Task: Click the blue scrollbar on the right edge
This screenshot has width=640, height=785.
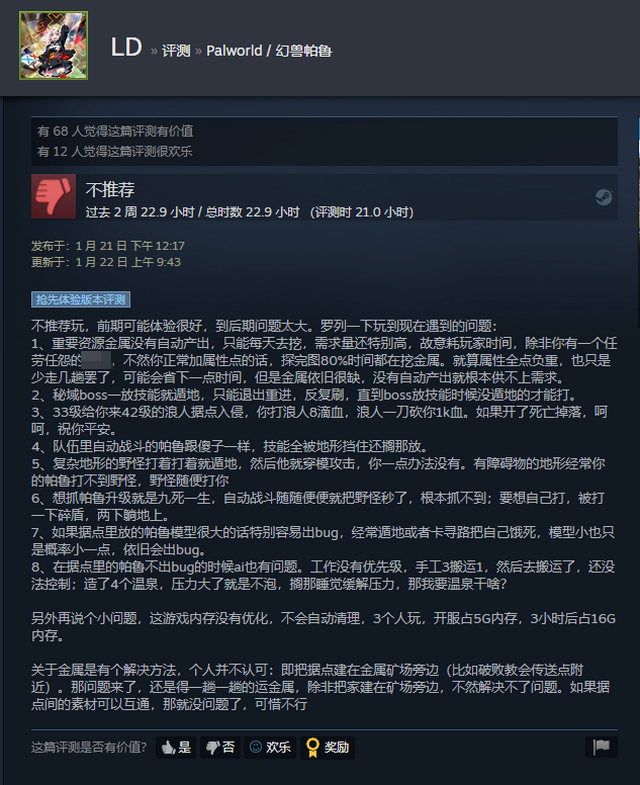Action: coord(638,137)
